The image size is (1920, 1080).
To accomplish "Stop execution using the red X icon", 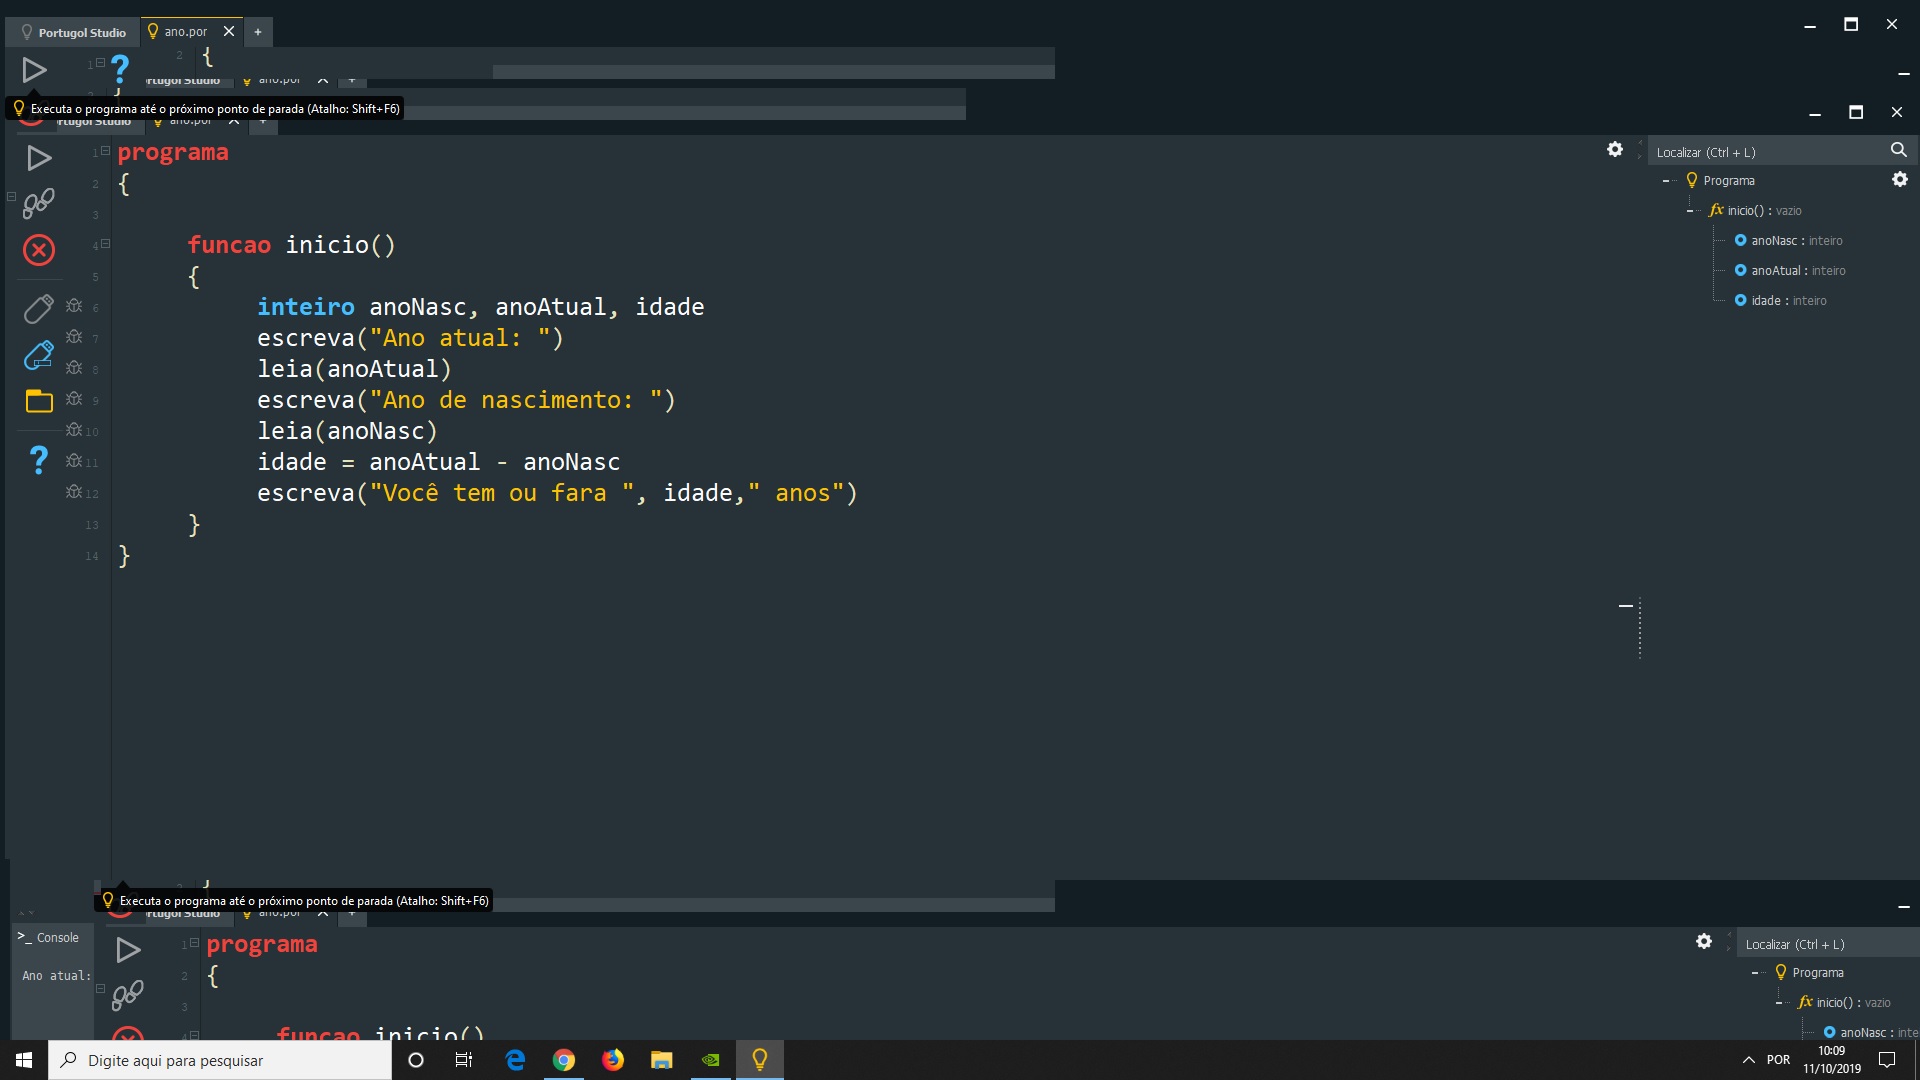I will [38, 249].
